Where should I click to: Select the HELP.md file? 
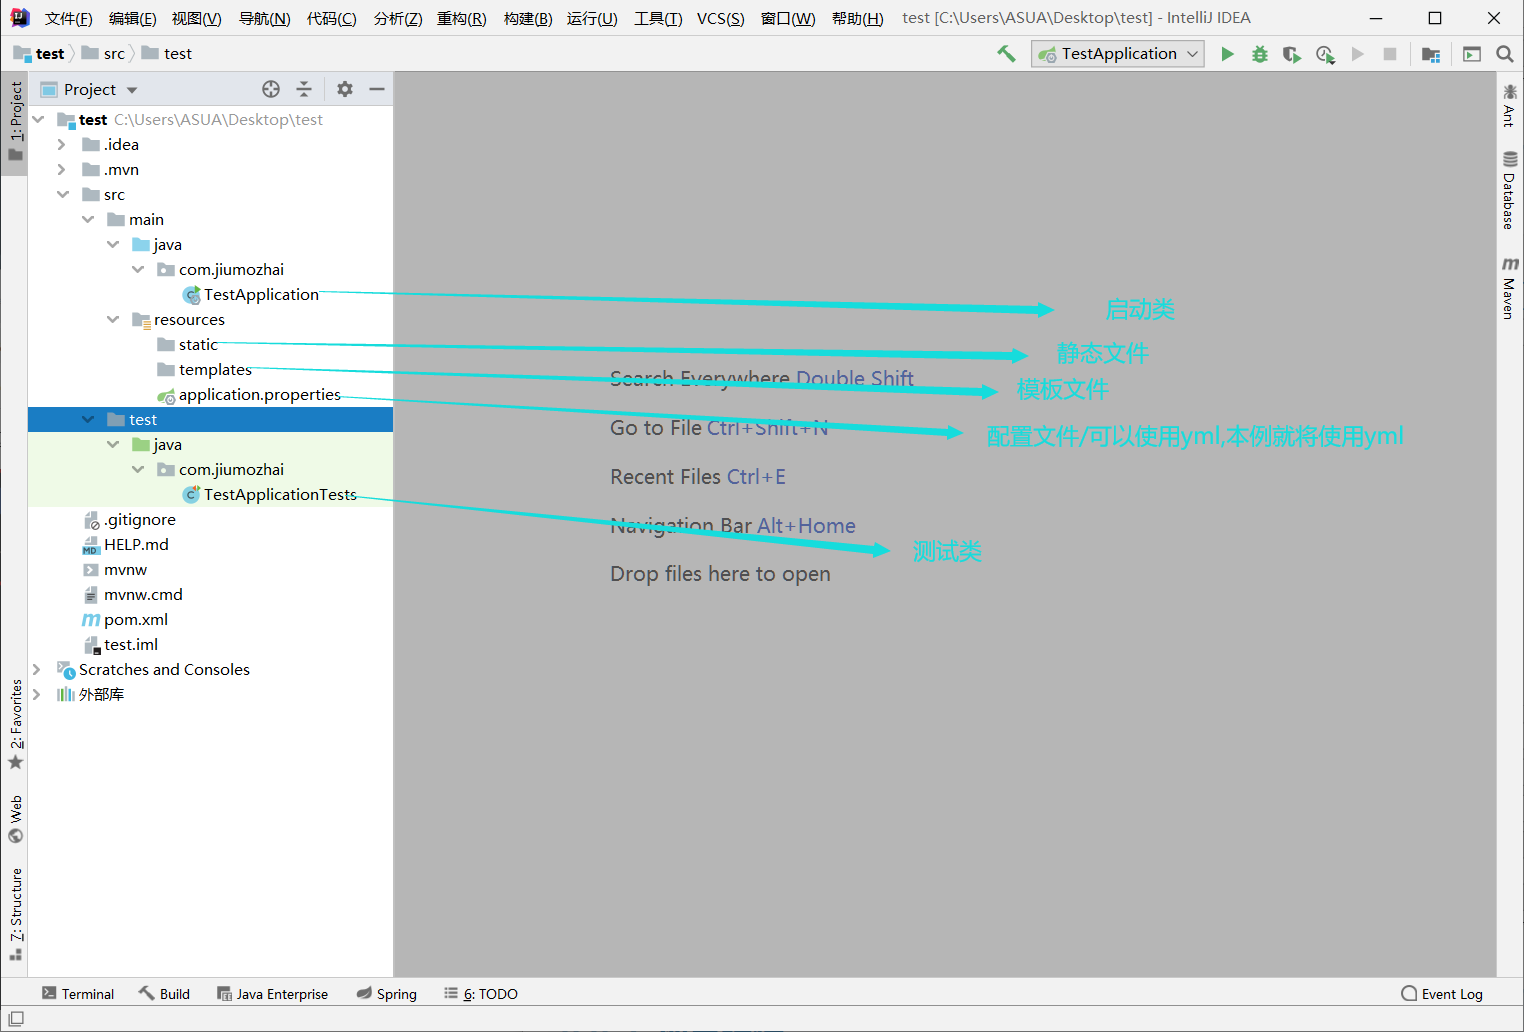[x=136, y=545]
